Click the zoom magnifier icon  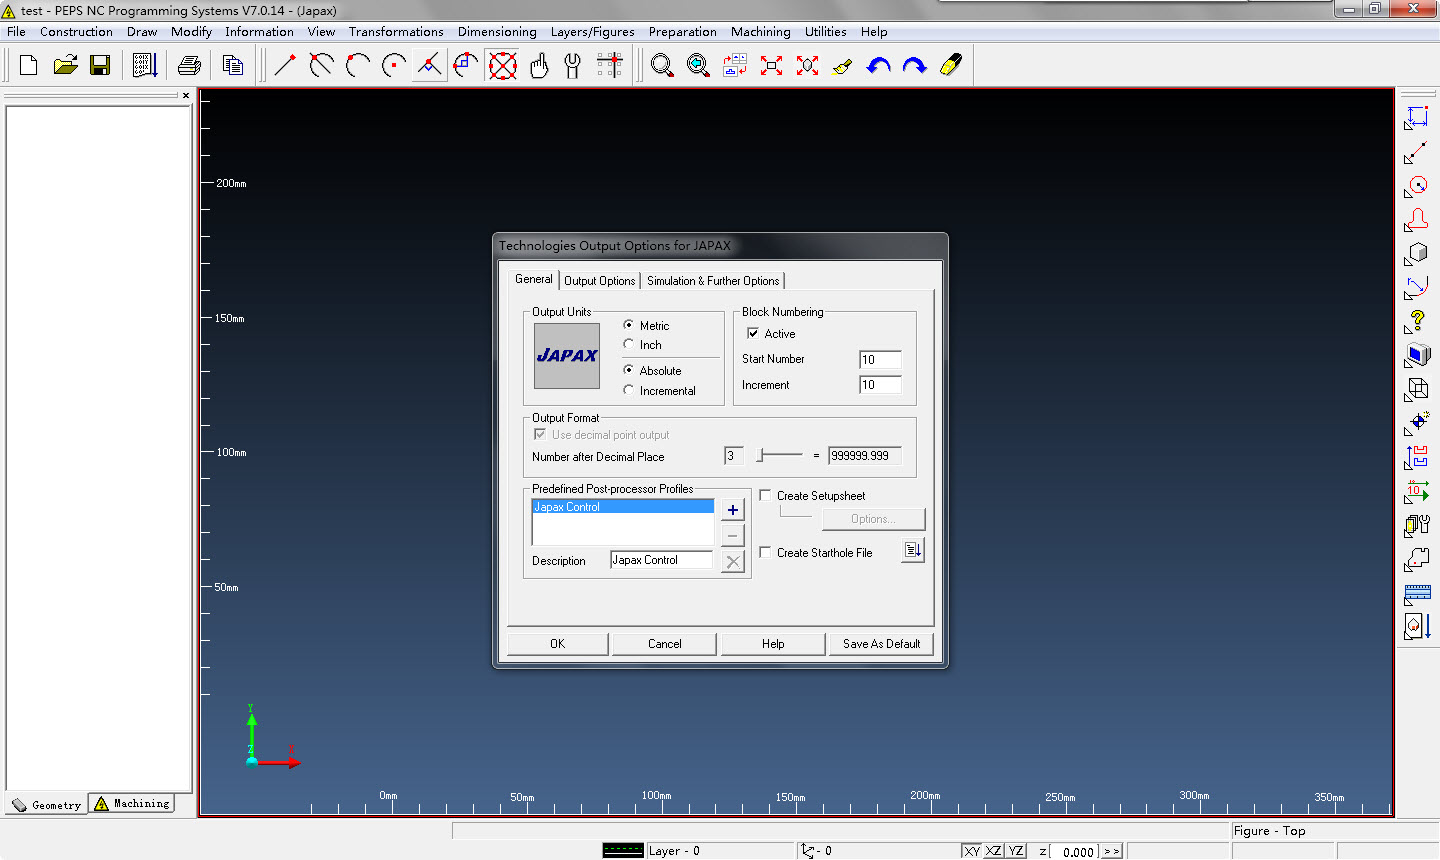[662, 66]
